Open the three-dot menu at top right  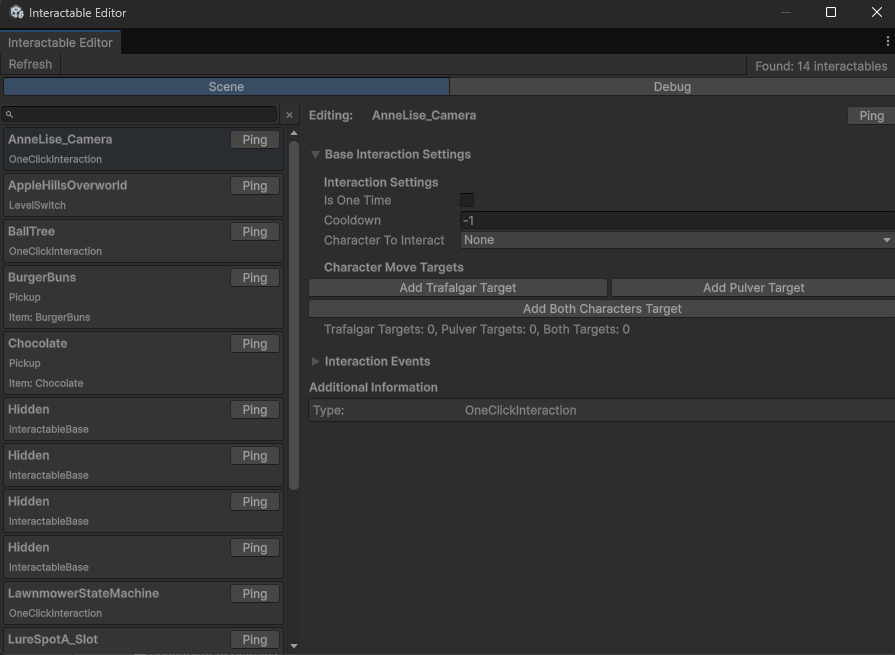(887, 39)
